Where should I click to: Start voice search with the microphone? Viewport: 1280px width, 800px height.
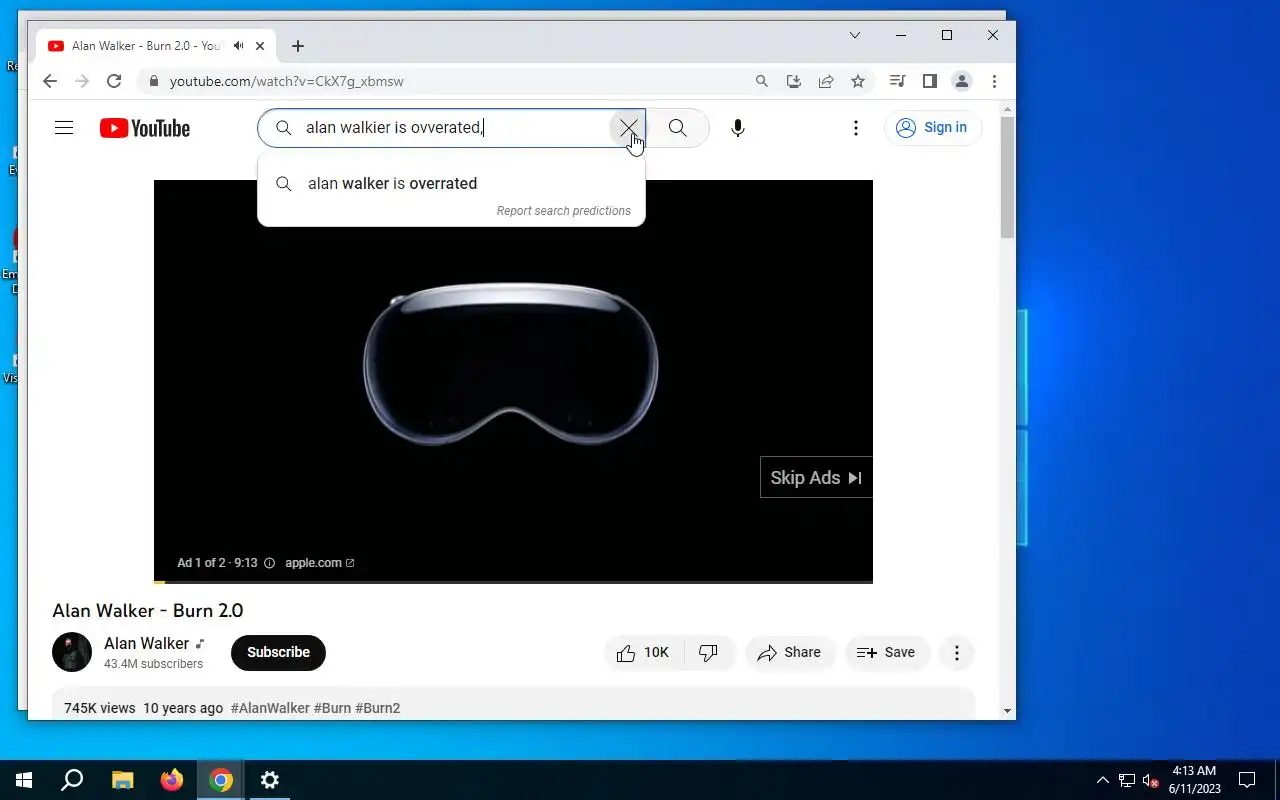[x=738, y=128]
